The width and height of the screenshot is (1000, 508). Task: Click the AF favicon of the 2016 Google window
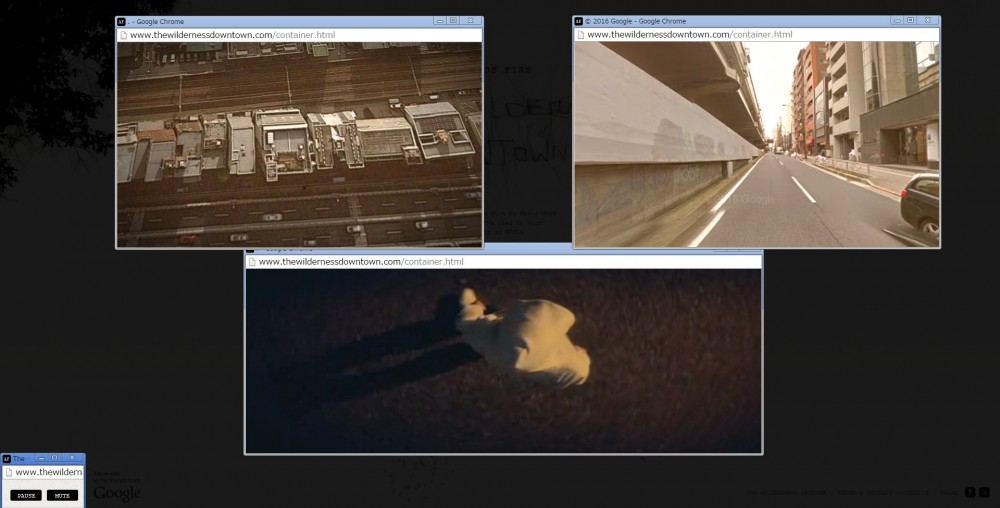(578, 21)
